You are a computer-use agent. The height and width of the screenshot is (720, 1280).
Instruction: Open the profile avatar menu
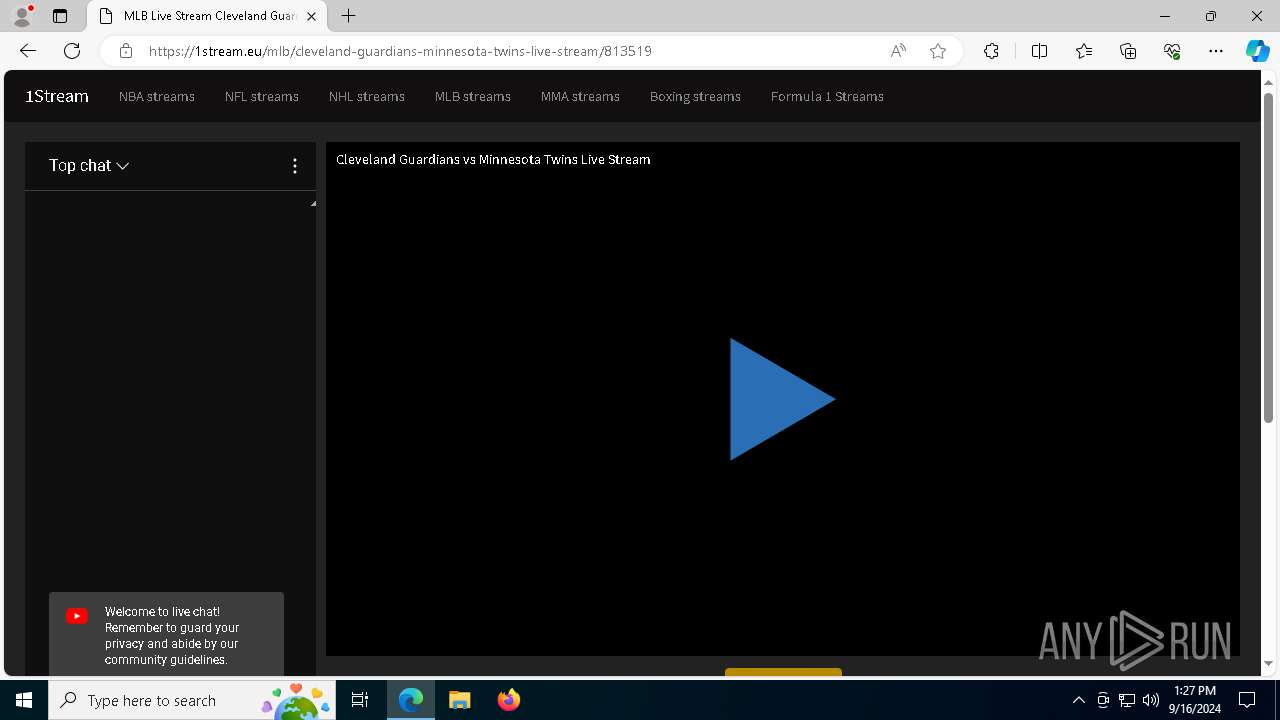click(22, 16)
